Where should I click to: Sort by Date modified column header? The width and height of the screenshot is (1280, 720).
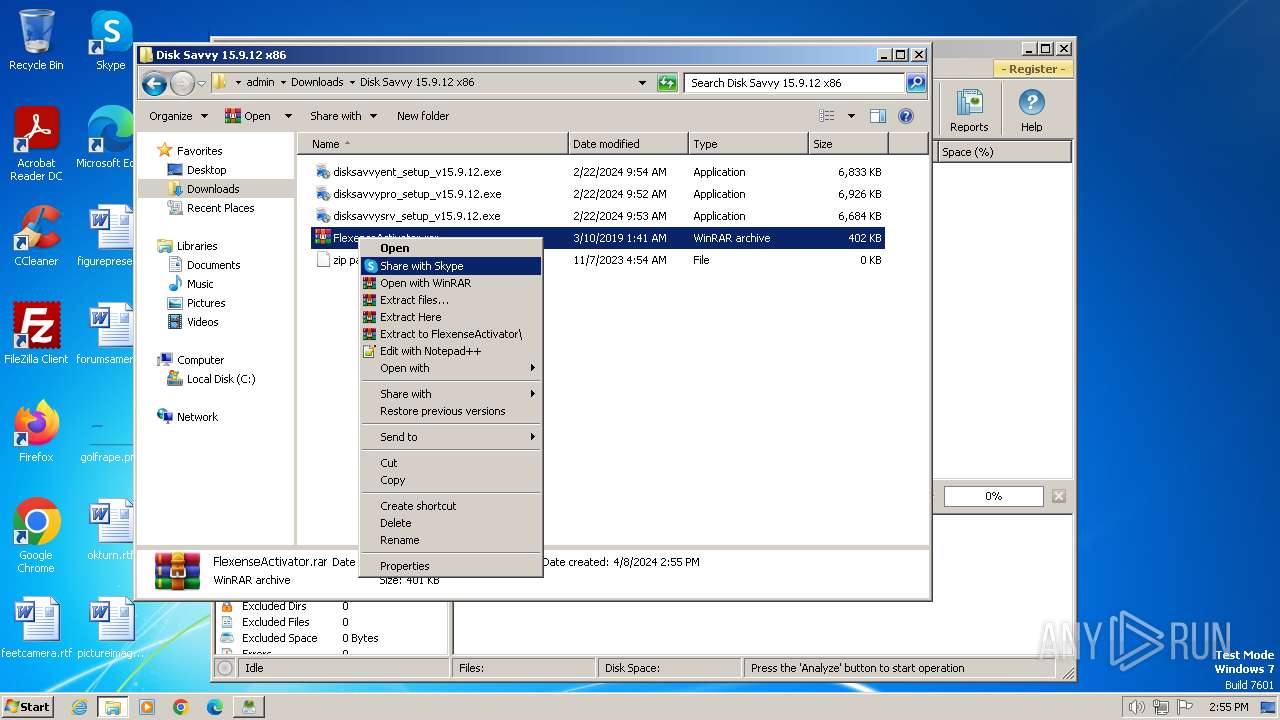(x=628, y=144)
